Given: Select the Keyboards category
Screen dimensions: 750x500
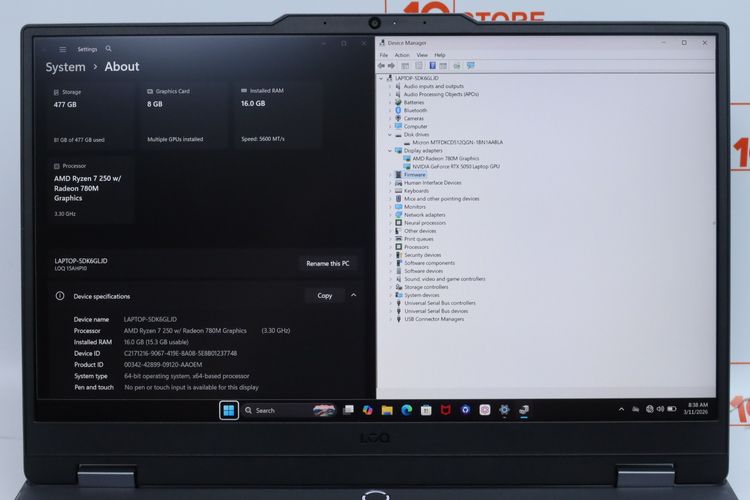Looking at the screenshot, I should [416, 191].
